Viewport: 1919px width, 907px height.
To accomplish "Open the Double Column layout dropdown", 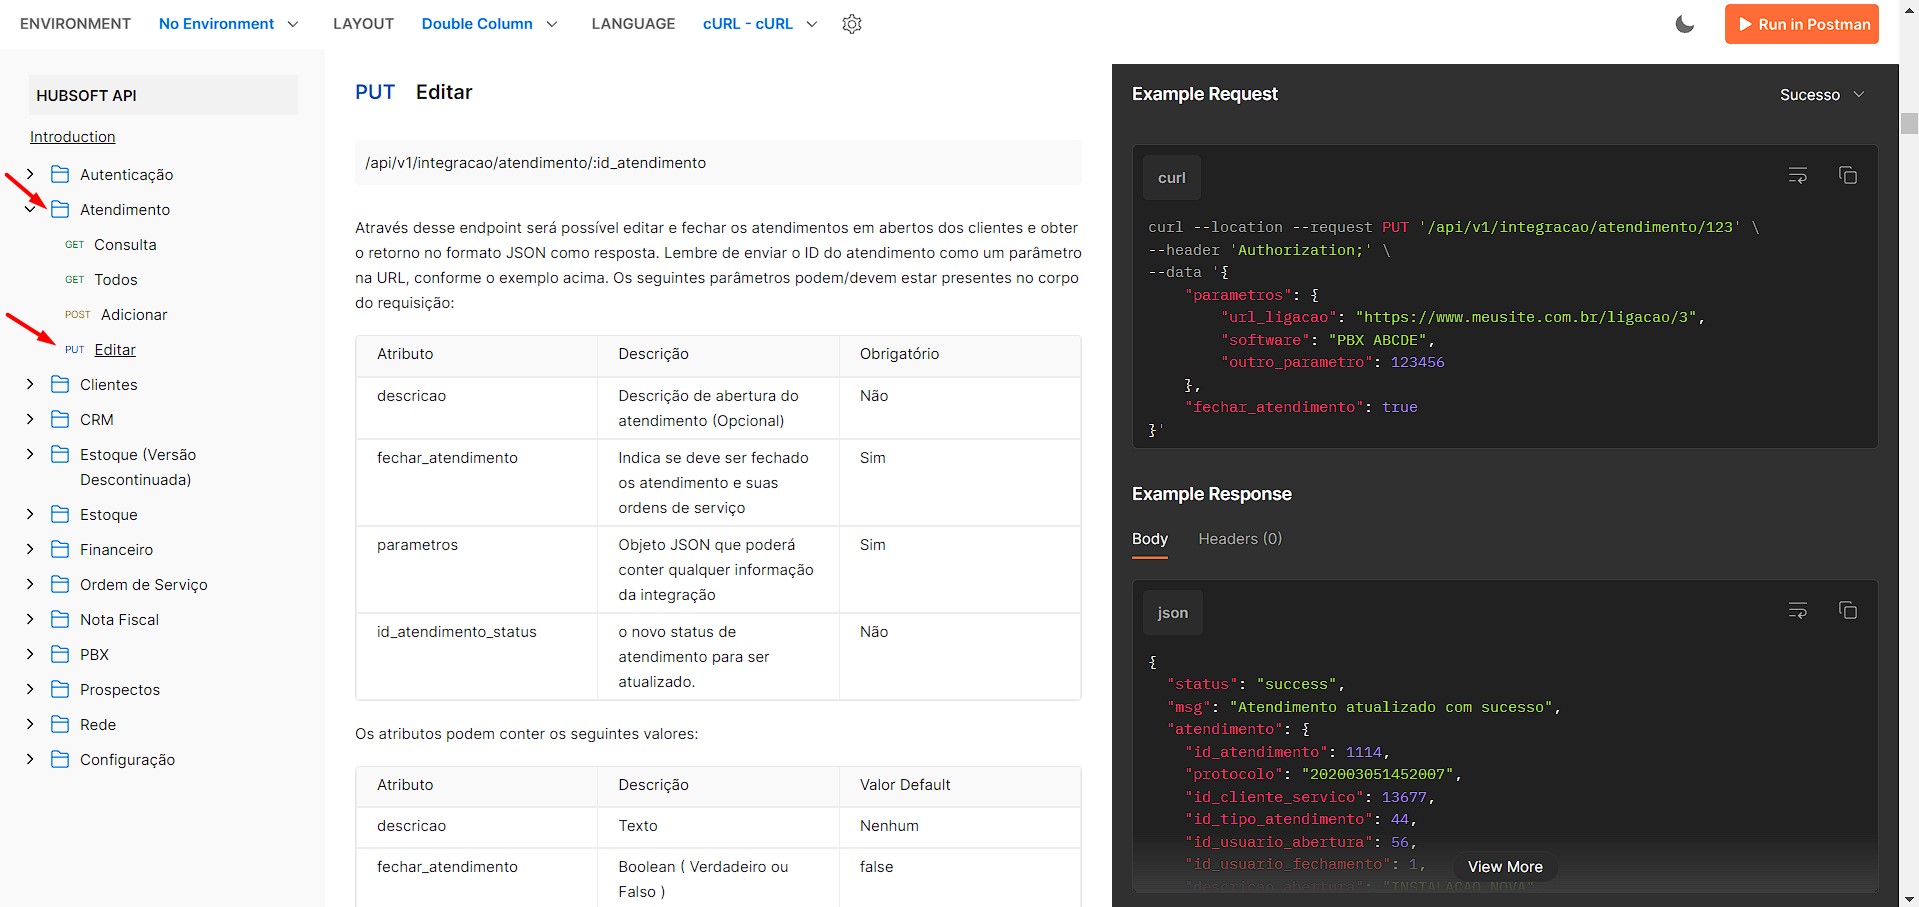I will (x=489, y=24).
